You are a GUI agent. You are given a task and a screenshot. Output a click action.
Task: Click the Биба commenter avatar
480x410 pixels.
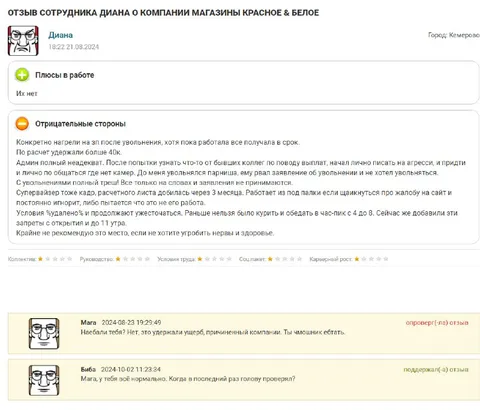44,380
